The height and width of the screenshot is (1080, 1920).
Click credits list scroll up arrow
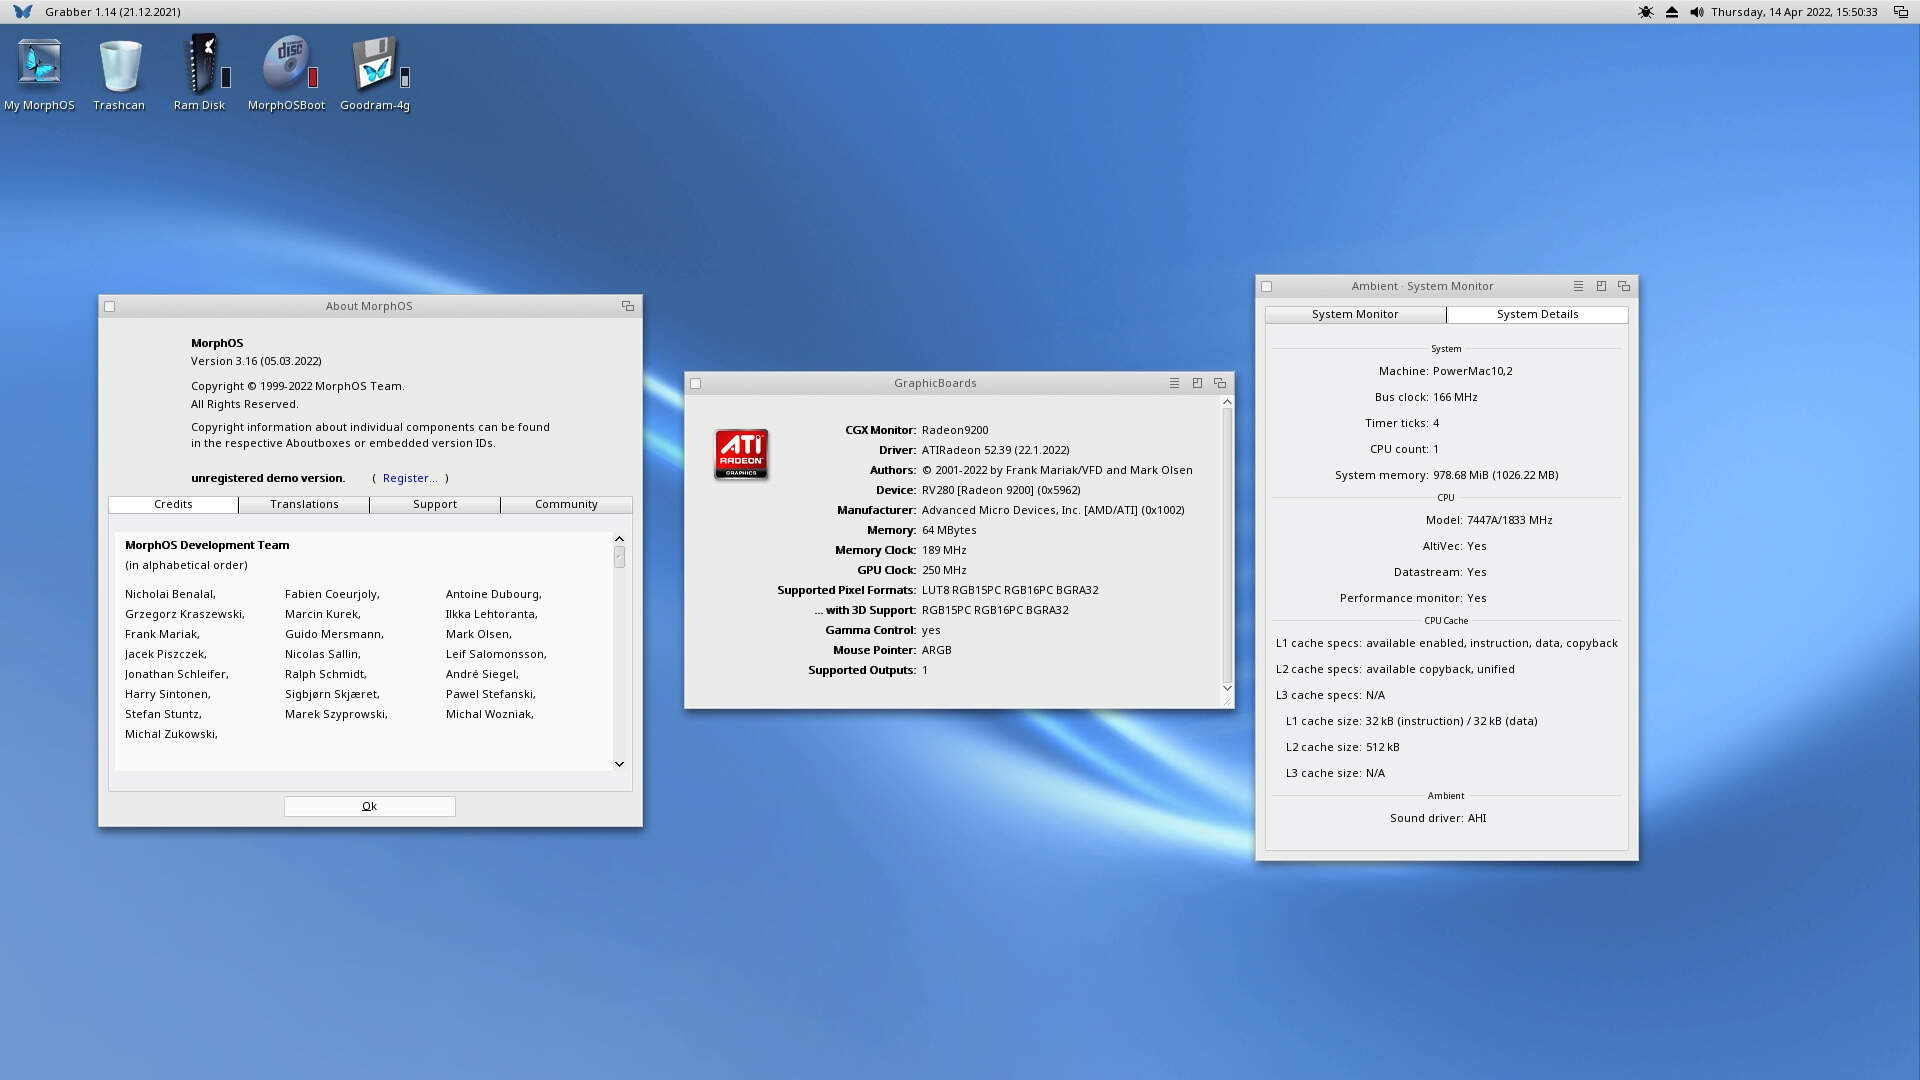[619, 539]
